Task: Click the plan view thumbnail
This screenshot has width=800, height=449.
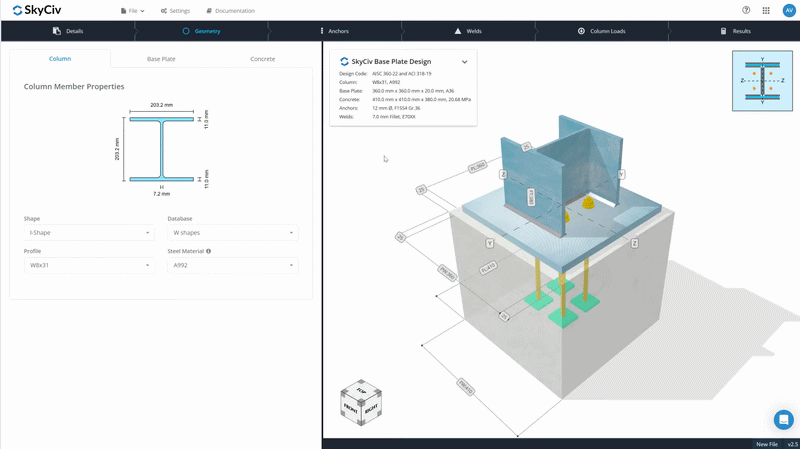Action: (762, 81)
